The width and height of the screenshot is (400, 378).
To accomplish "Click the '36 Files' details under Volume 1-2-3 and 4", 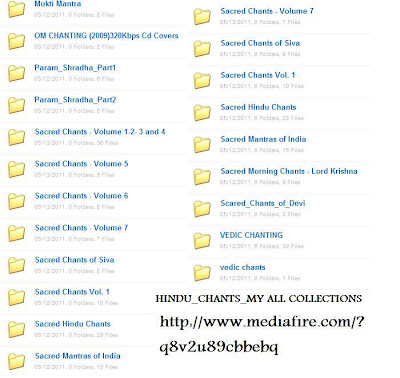I will pyautogui.click(x=76, y=143).
